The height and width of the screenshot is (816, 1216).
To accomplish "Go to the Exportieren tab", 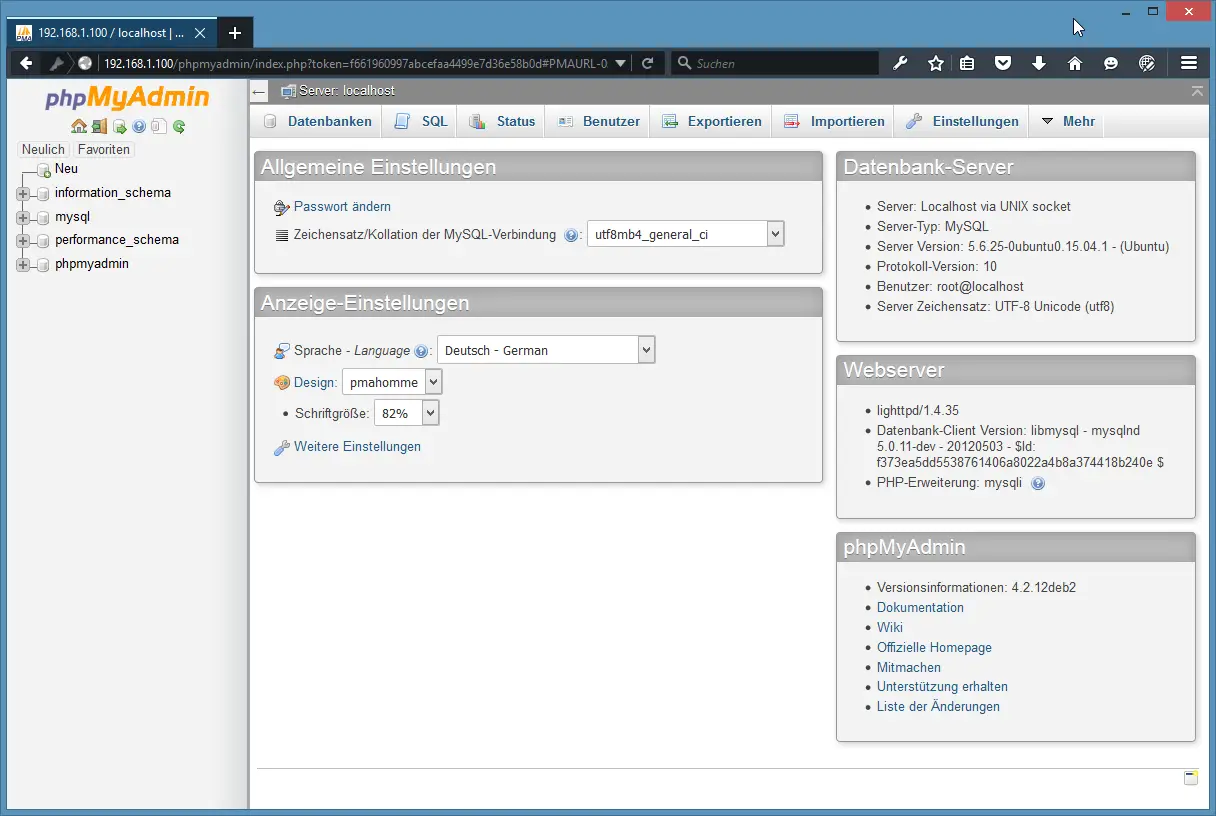I will (712, 121).
